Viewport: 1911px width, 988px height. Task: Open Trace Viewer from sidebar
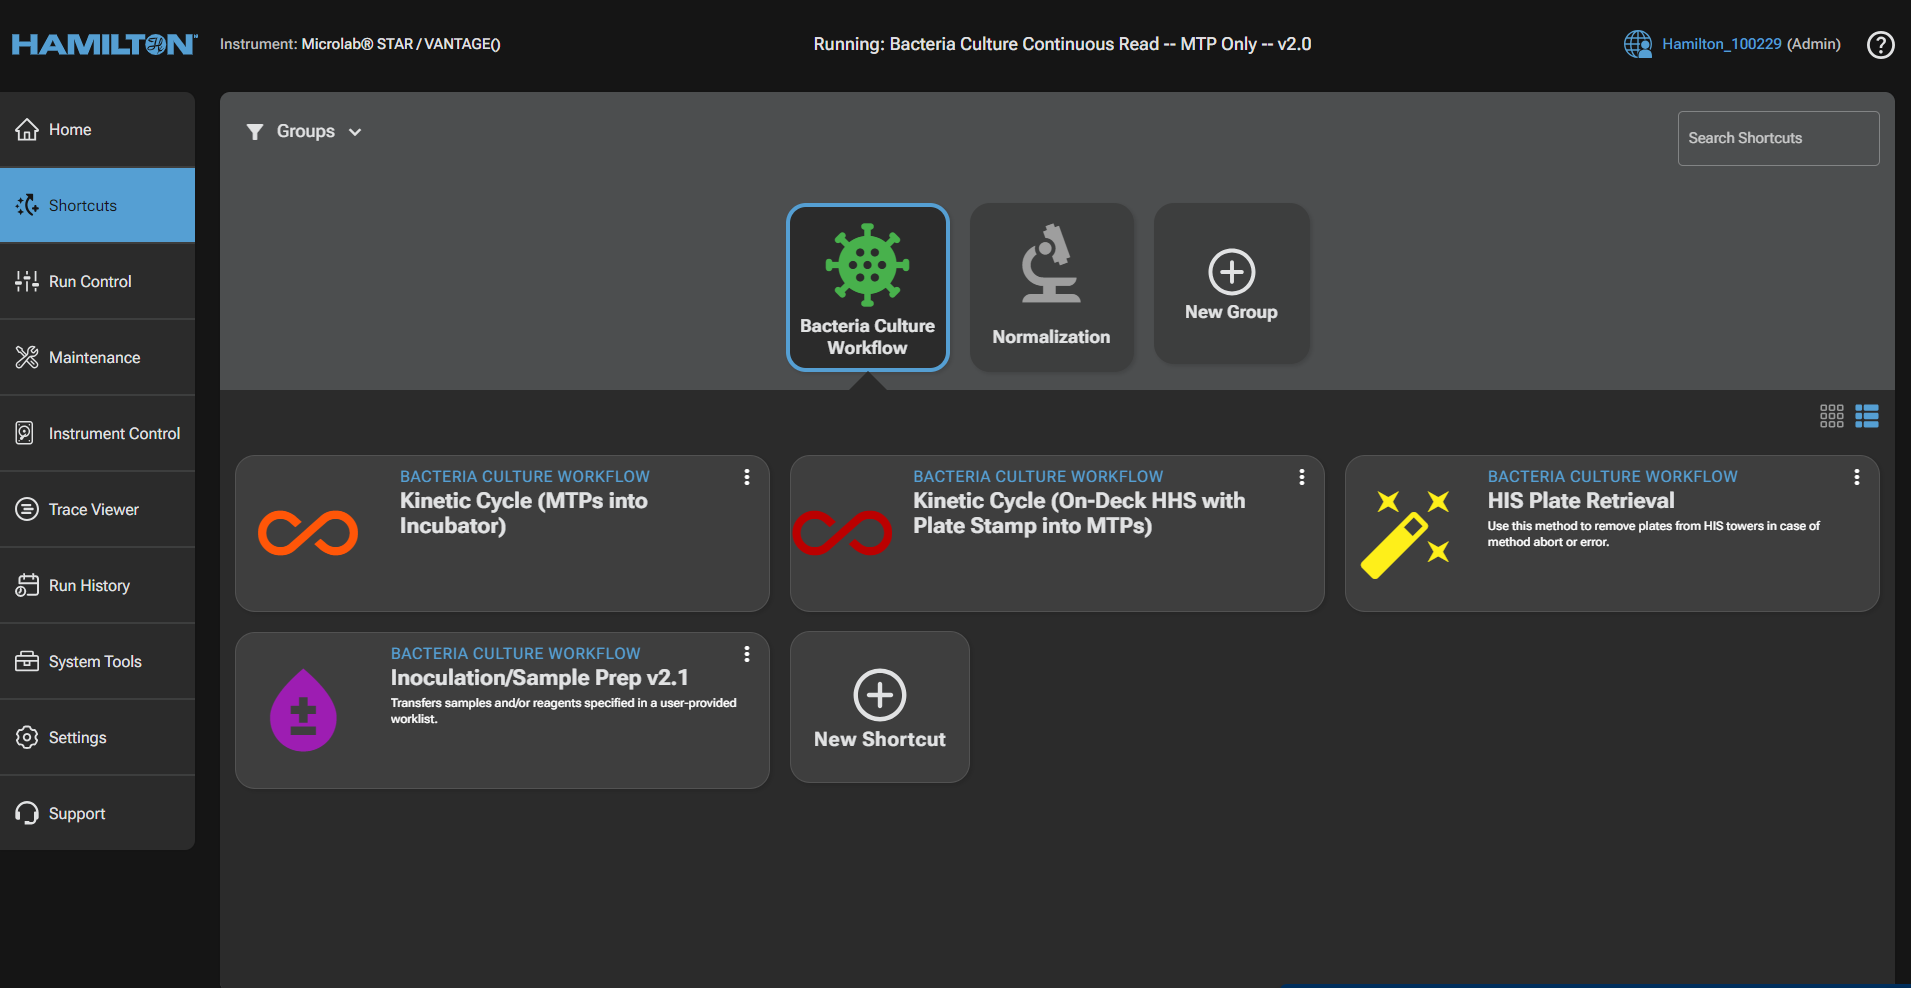[93, 510]
